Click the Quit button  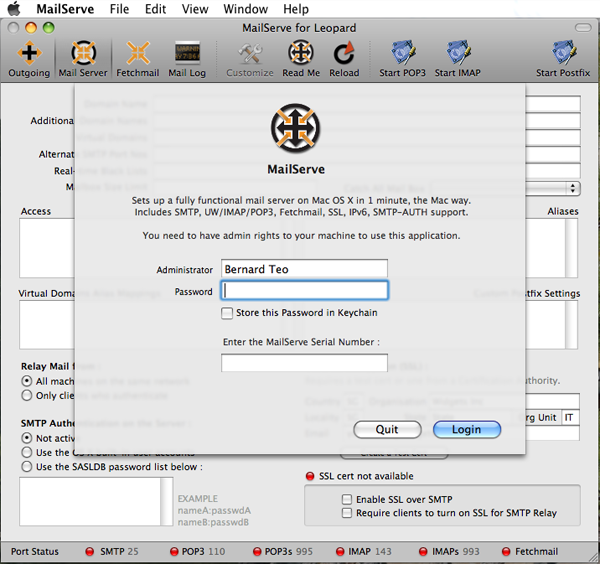387,429
